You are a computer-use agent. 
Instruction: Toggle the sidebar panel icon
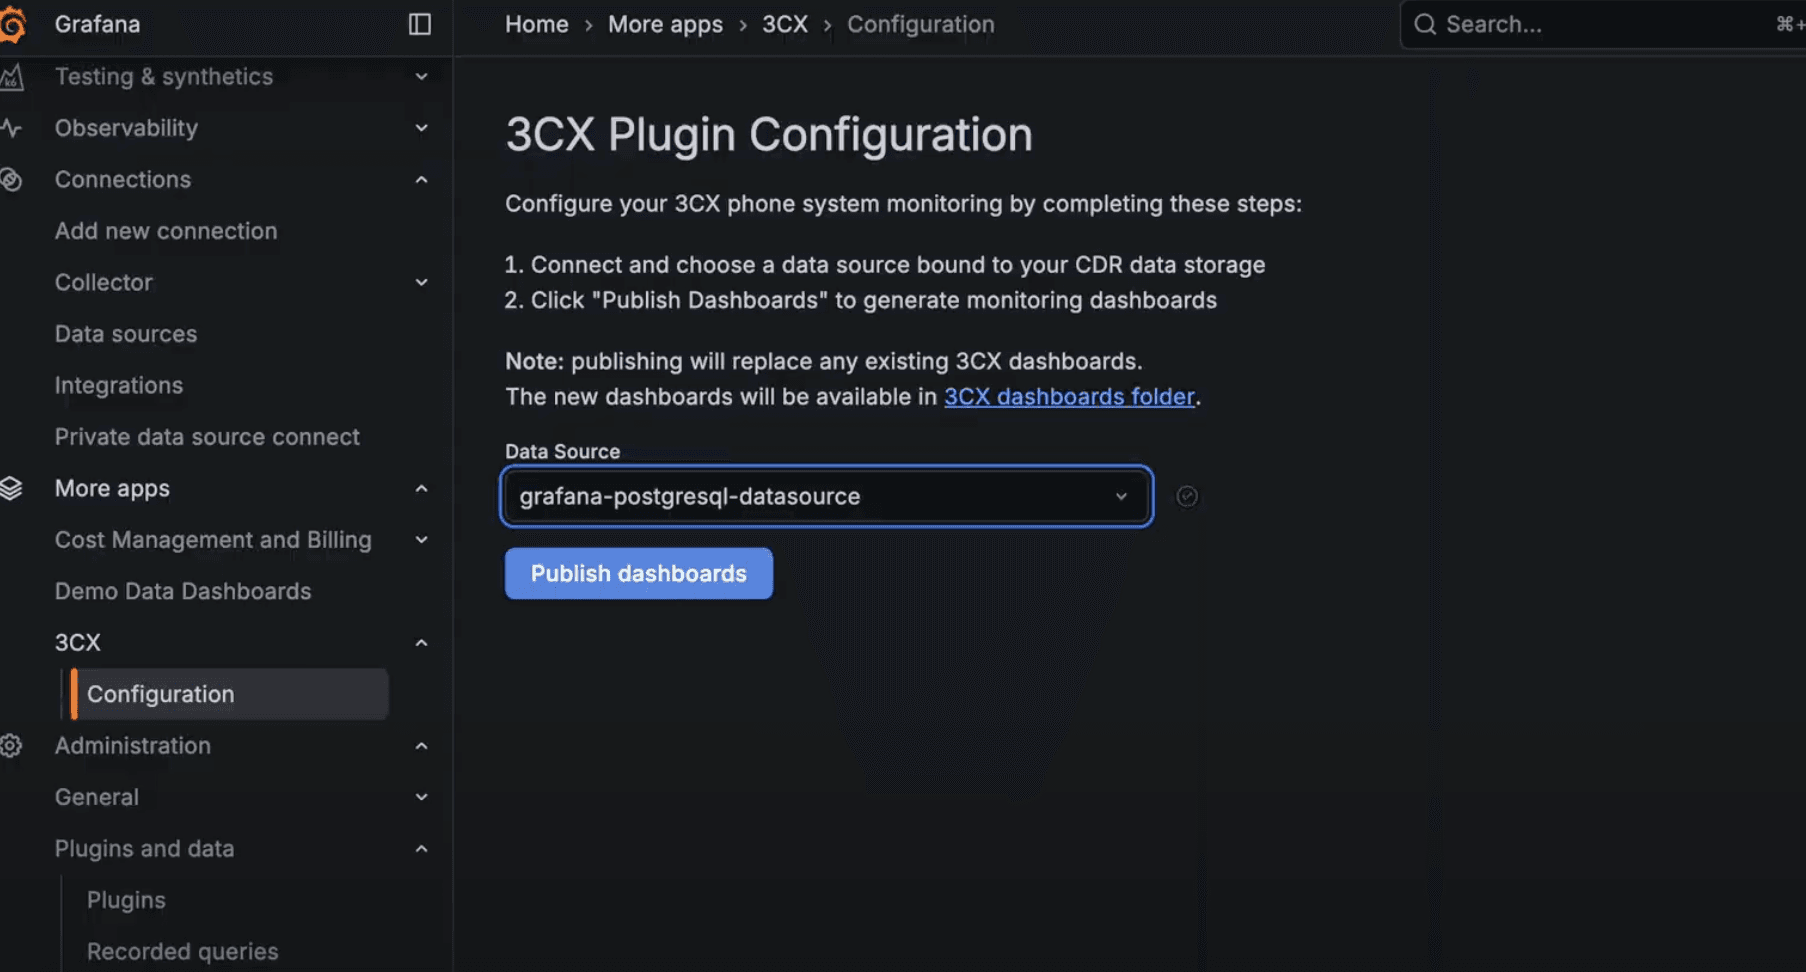(x=418, y=24)
